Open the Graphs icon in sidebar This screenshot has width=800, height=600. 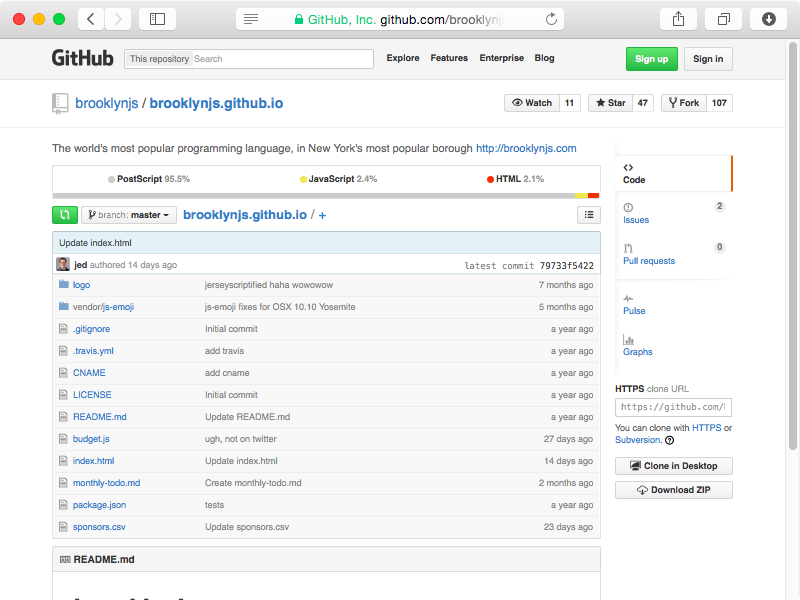click(x=628, y=339)
